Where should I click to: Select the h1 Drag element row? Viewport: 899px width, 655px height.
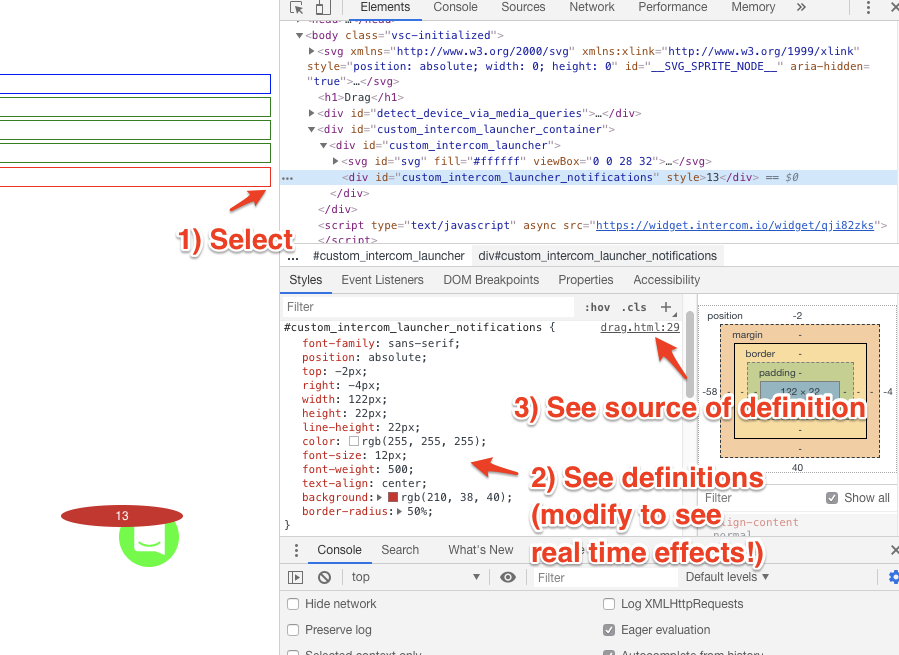tap(361, 98)
